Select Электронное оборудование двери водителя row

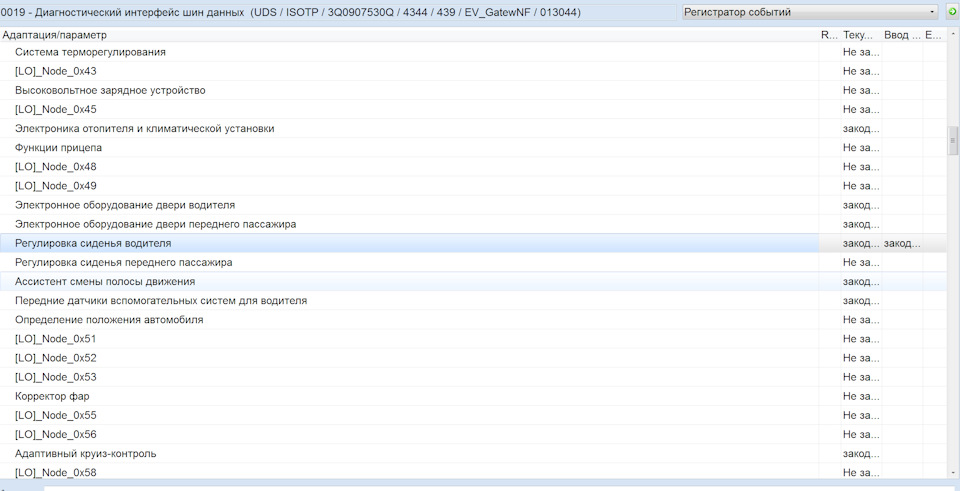click(x=473, y=205)
